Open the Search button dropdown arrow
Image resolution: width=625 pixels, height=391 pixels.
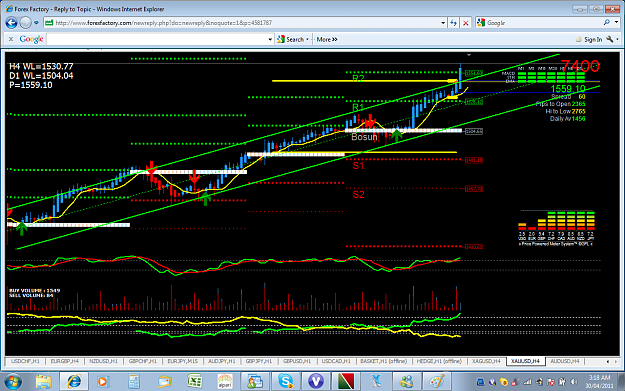click(307, 39)
